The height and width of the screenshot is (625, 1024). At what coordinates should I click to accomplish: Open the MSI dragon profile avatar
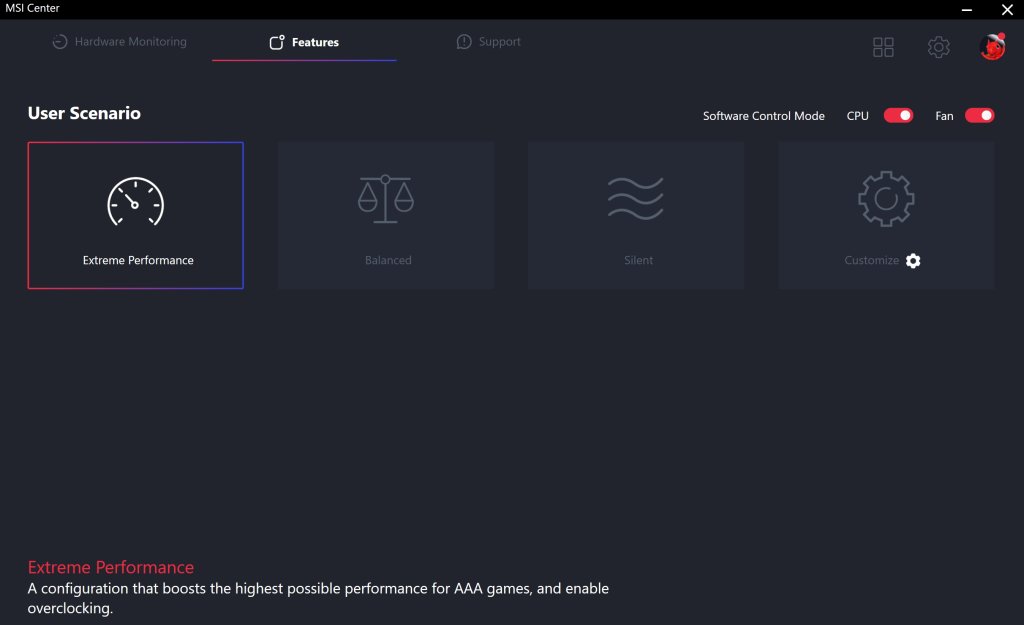coord(992,46)
